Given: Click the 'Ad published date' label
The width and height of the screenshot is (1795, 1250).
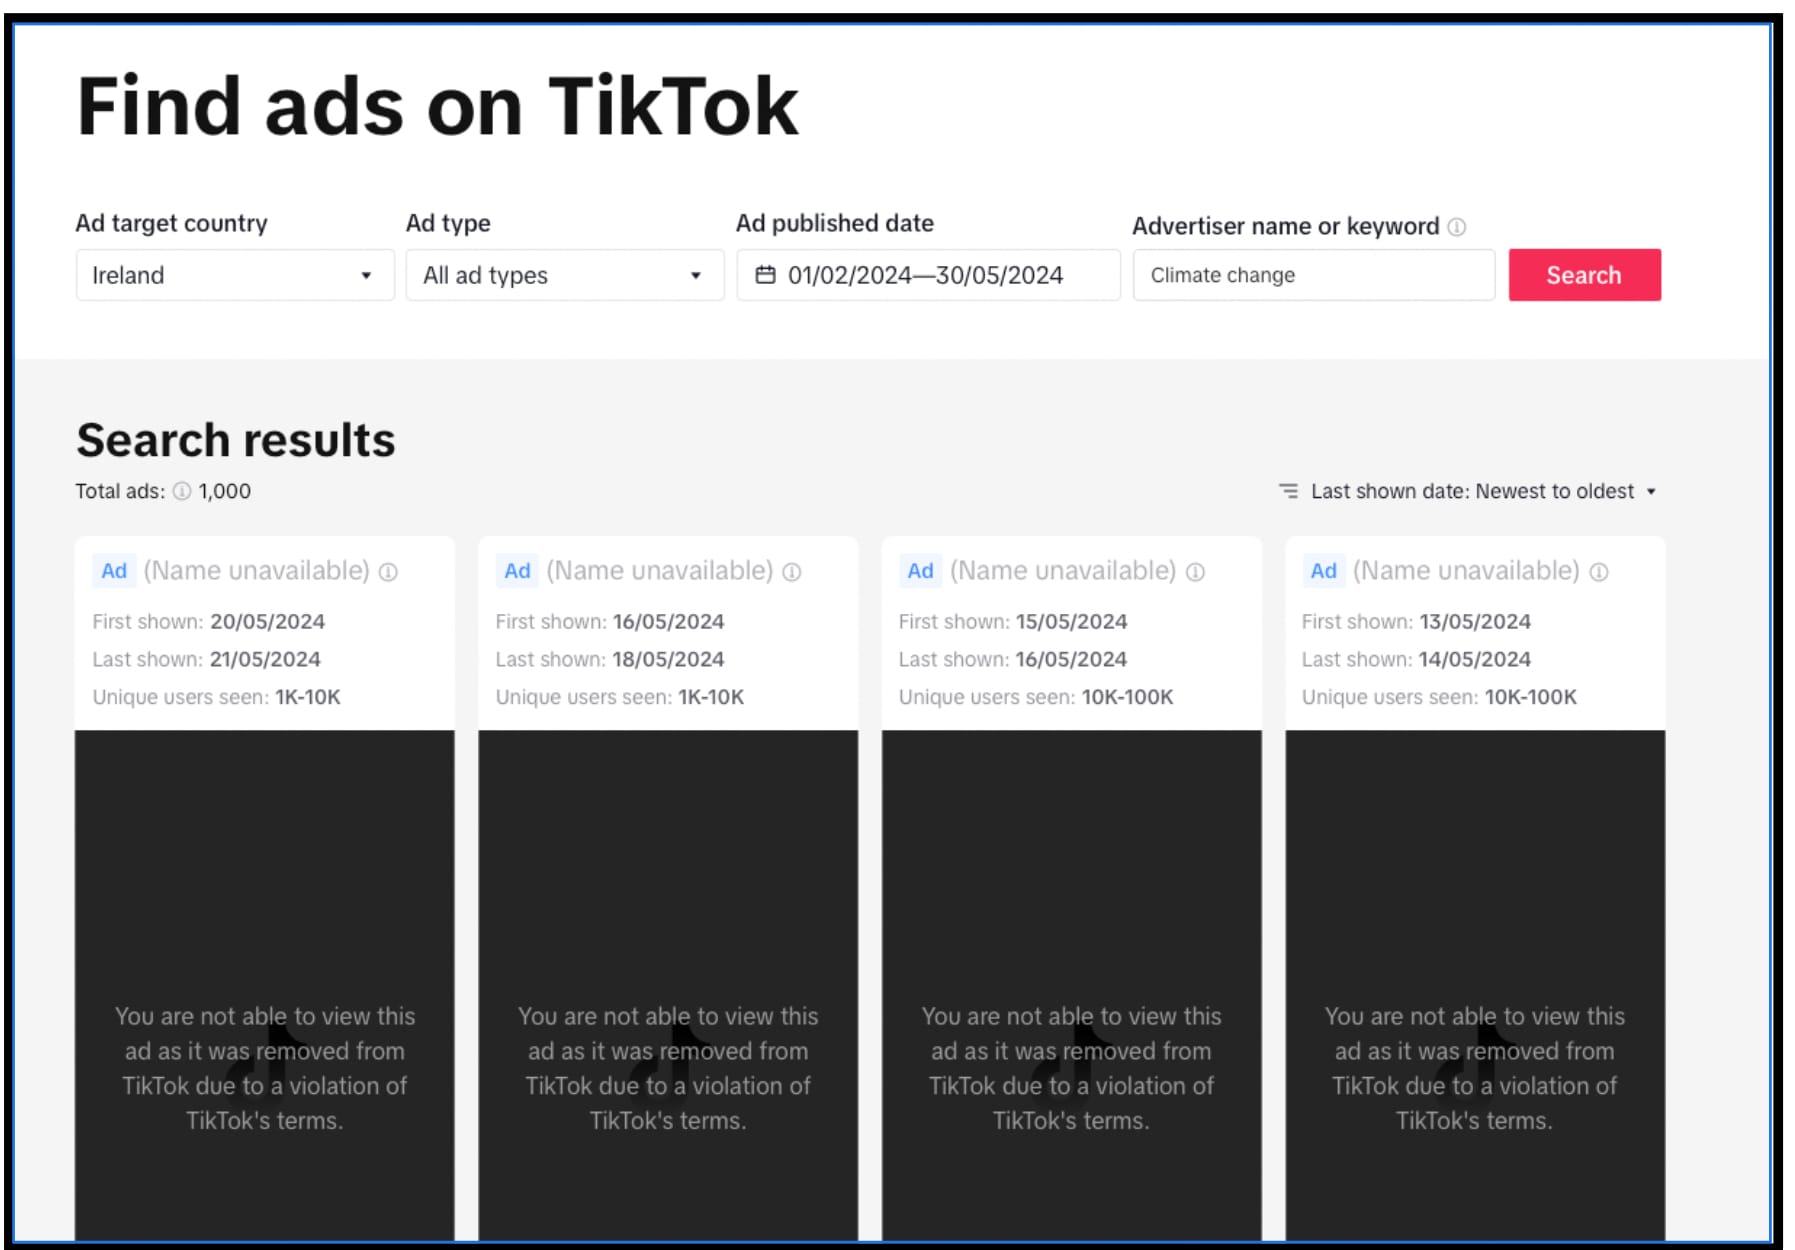Looking at the screenshot, I should [835, 223].
